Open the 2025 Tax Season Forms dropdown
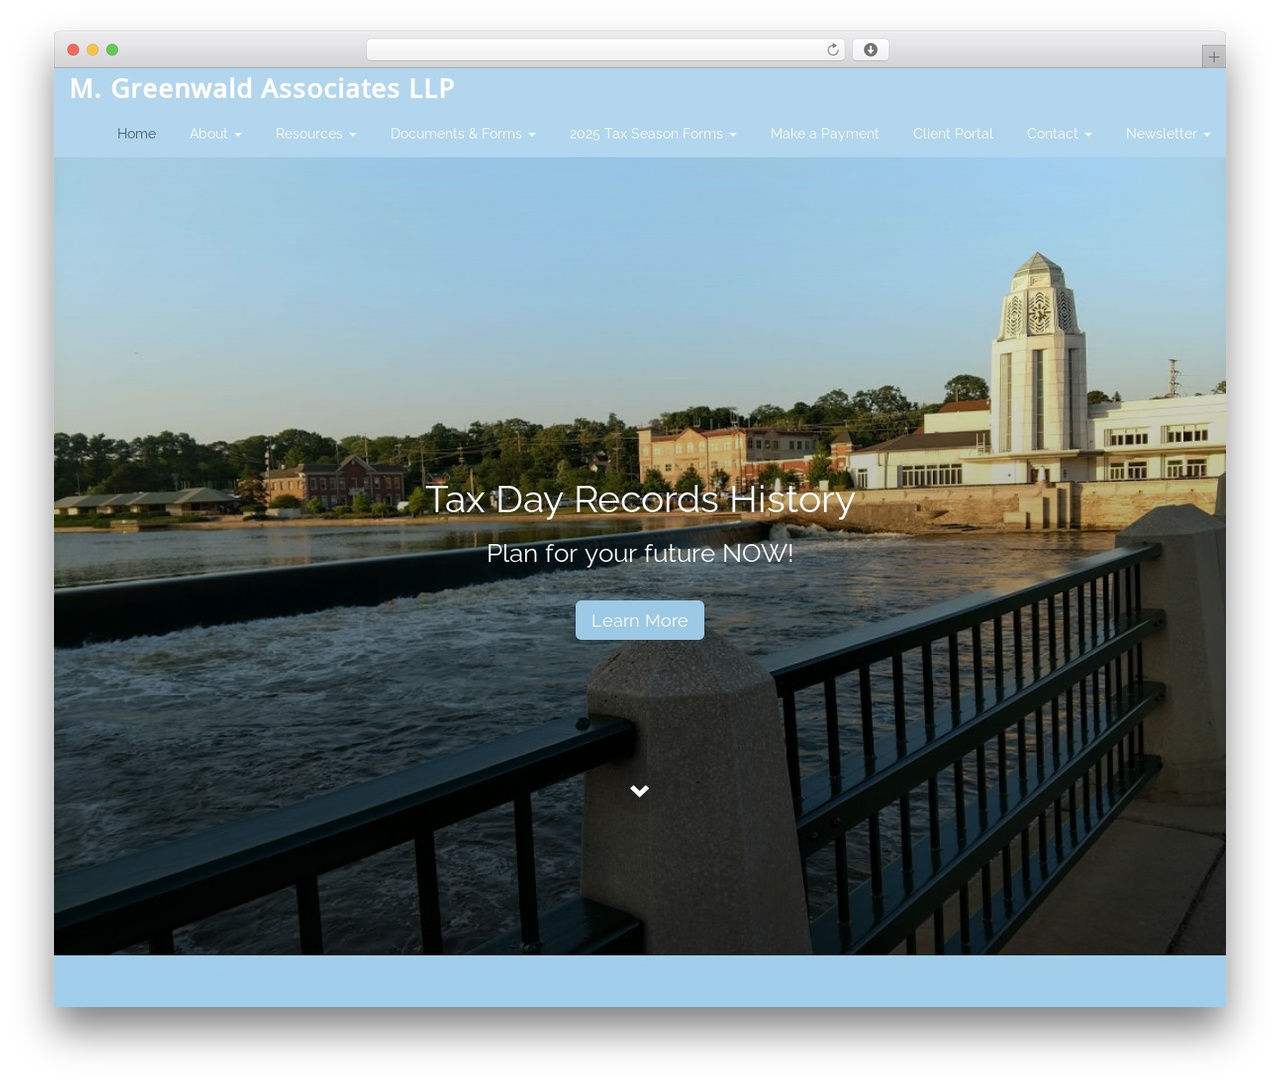 pyautogui.click(x=653, y=134)
